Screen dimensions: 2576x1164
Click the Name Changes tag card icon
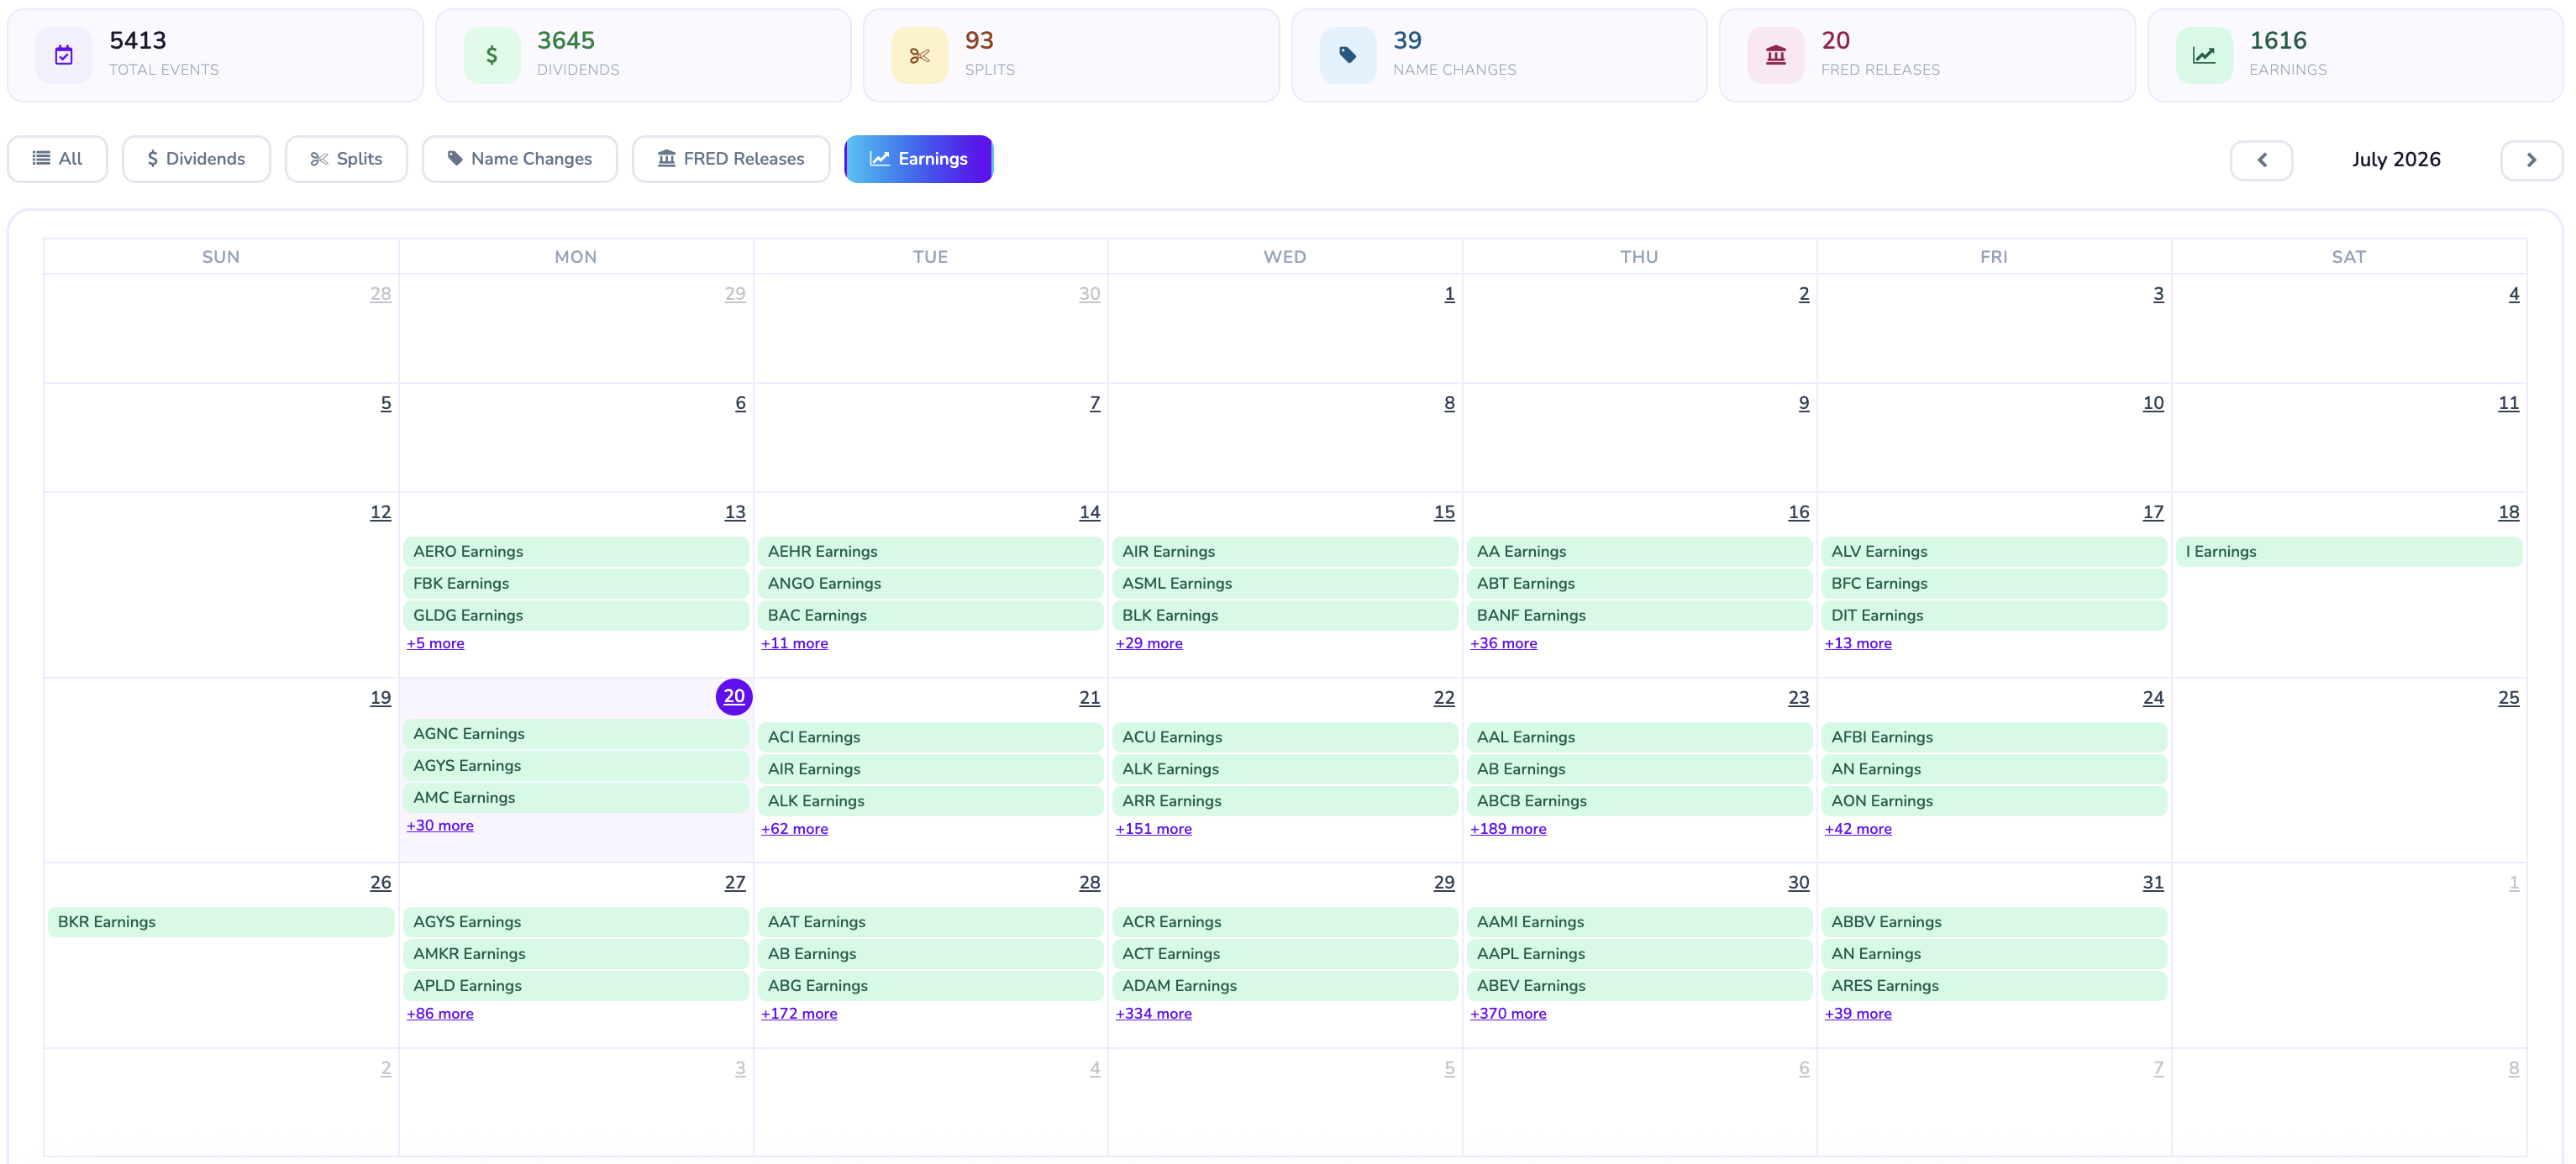coord(1348,55)
